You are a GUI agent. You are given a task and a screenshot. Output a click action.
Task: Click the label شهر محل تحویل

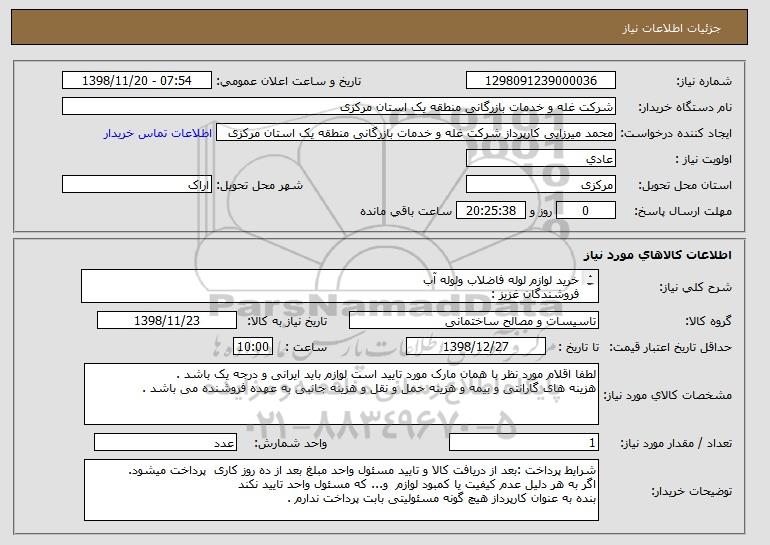click(259, 185)
